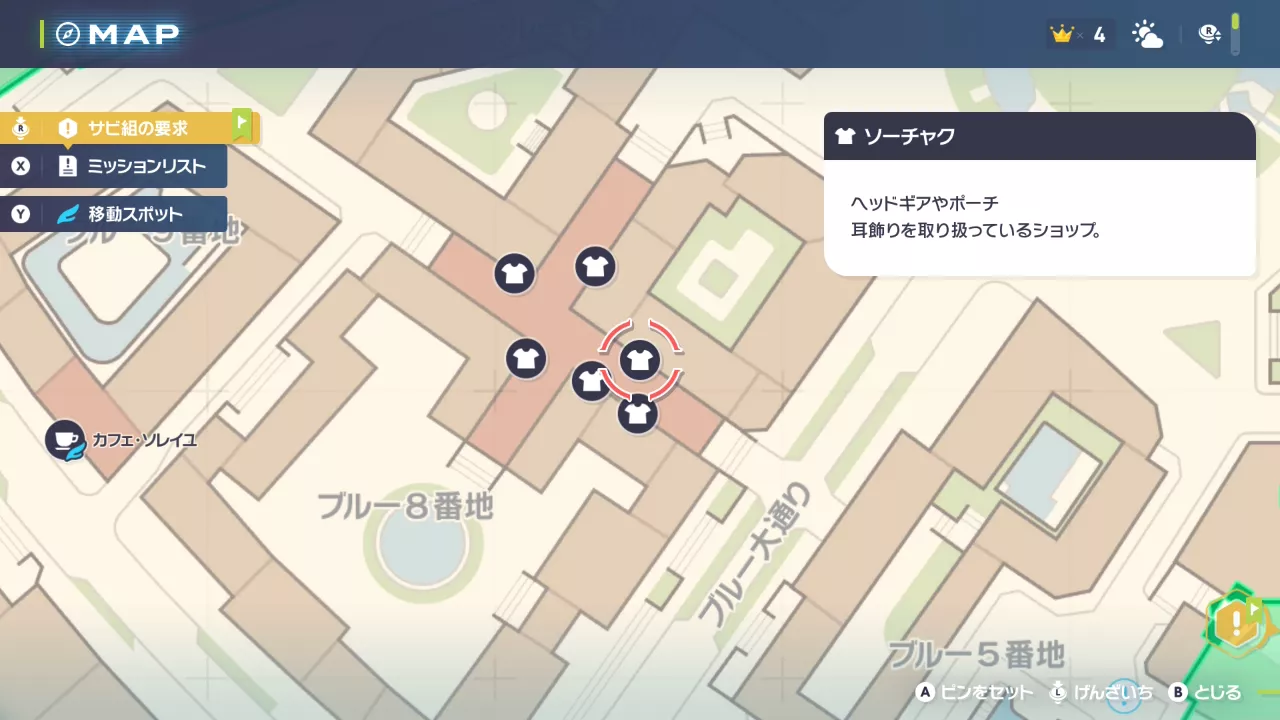The height and width of the screenshot is (720, 1280).
Task: Open the weather forecast icon
Action: (x=1147, y=33)
